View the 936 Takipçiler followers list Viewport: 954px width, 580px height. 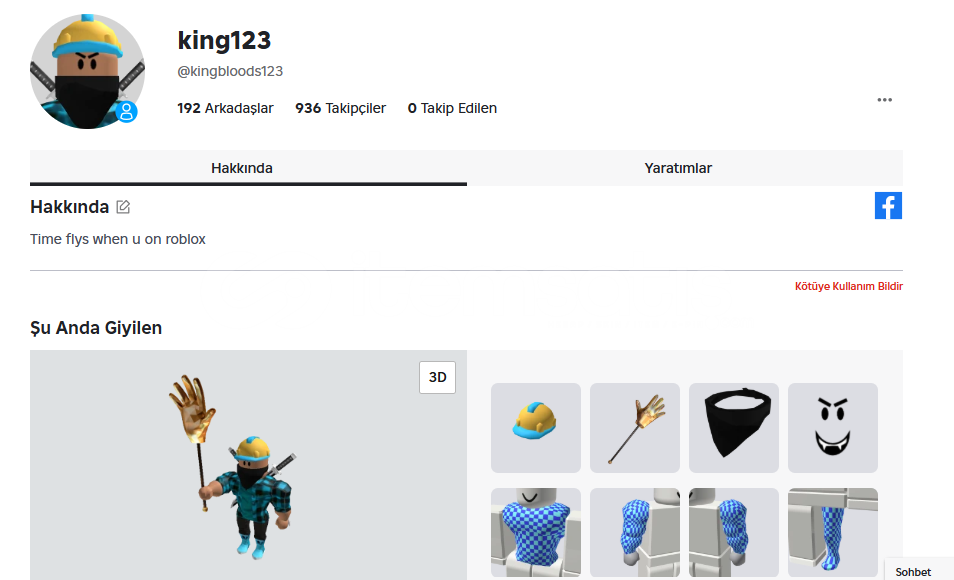click(340, 108)
